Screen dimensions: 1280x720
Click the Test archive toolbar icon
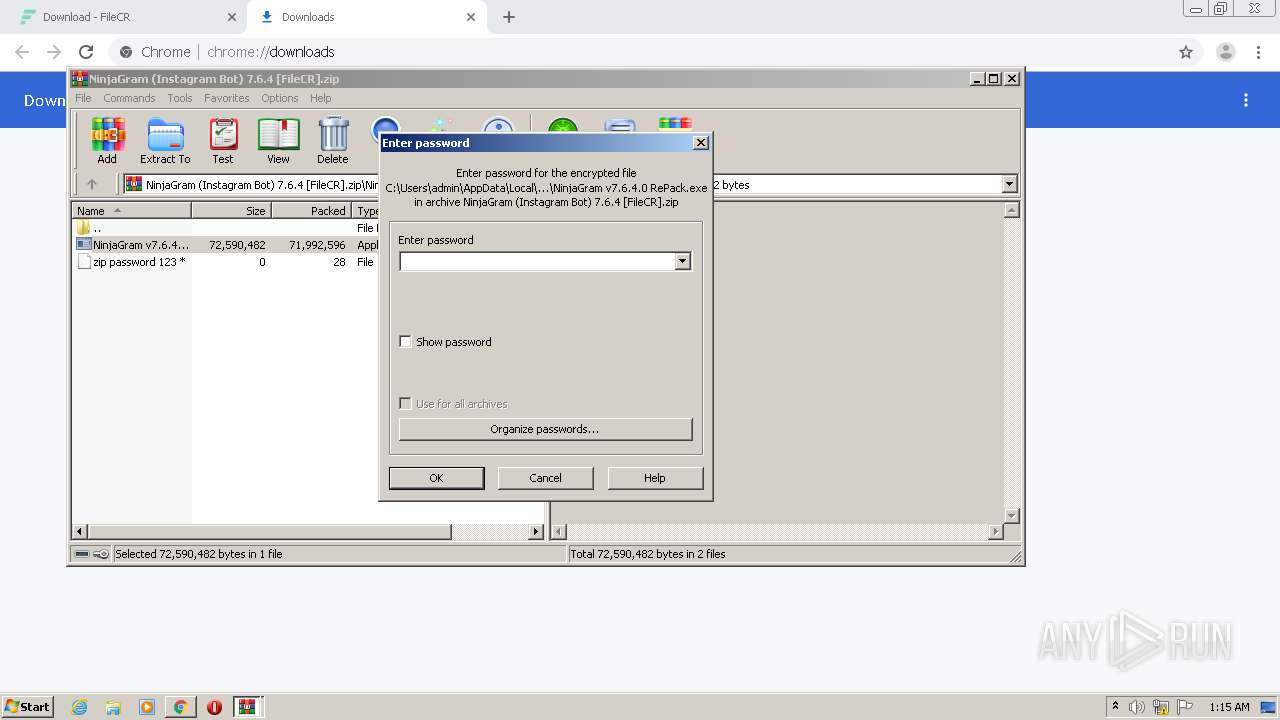222,141
